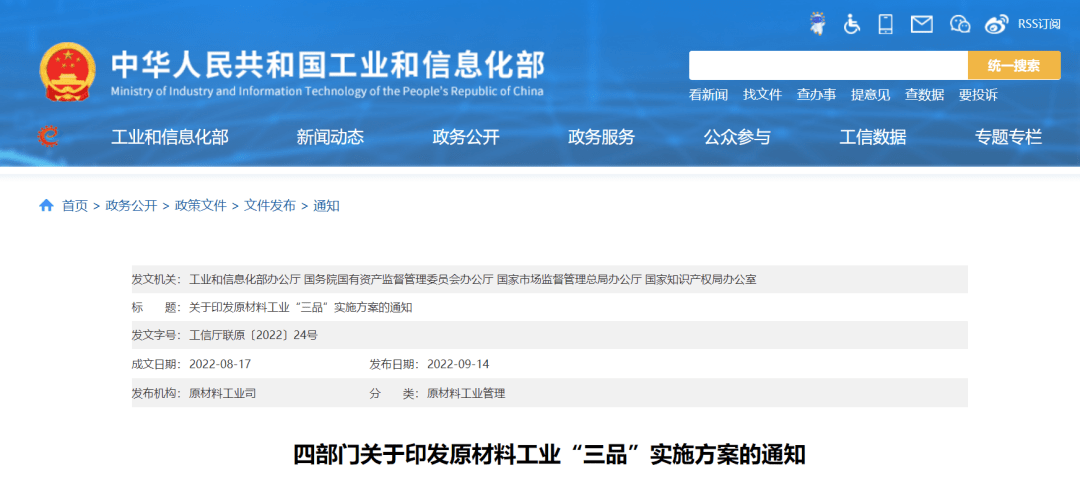Go to 政策文件 in the breadcrumb
1080x499 pixels.
tap(200, 205)
